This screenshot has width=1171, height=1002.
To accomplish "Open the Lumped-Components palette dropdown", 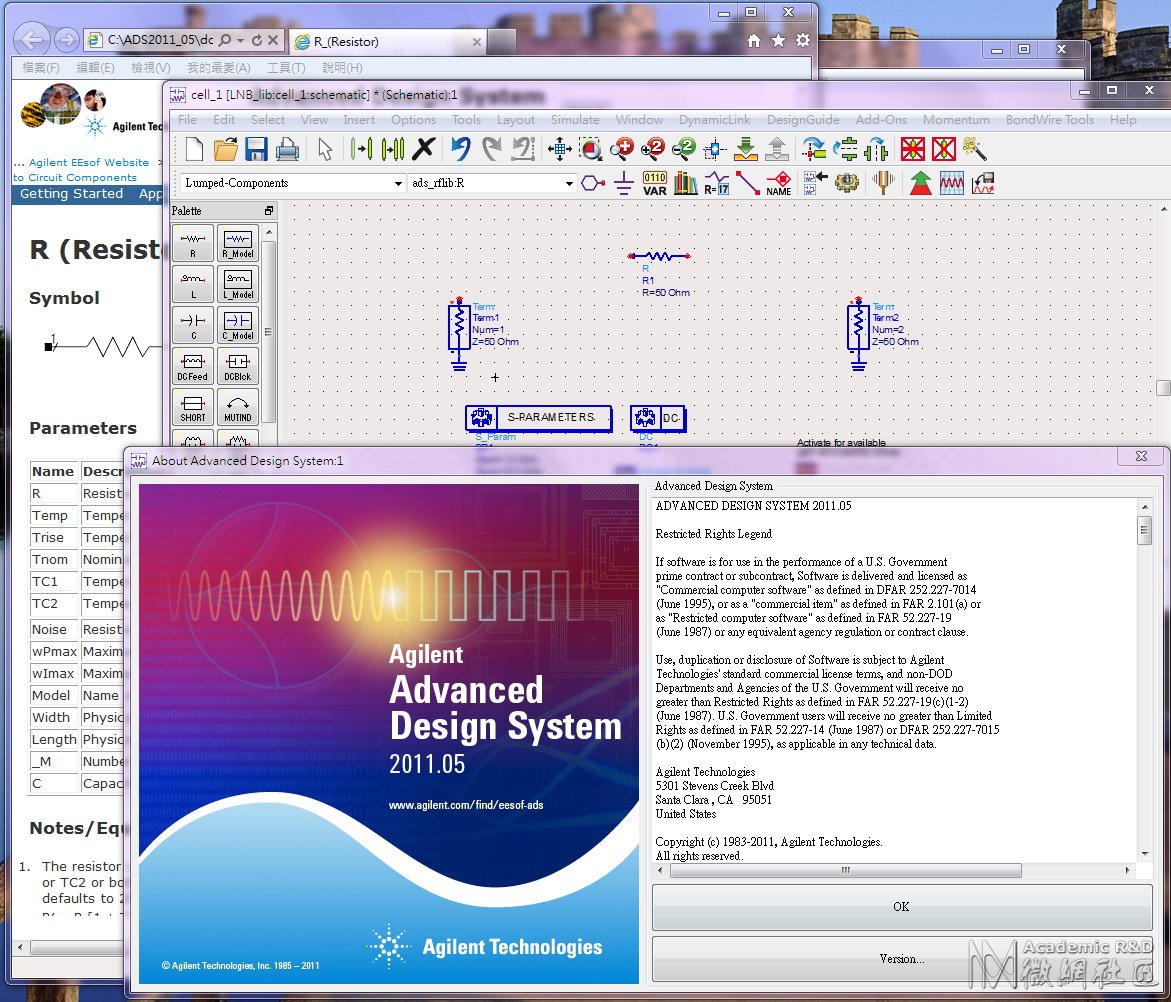I will point(398,183).
